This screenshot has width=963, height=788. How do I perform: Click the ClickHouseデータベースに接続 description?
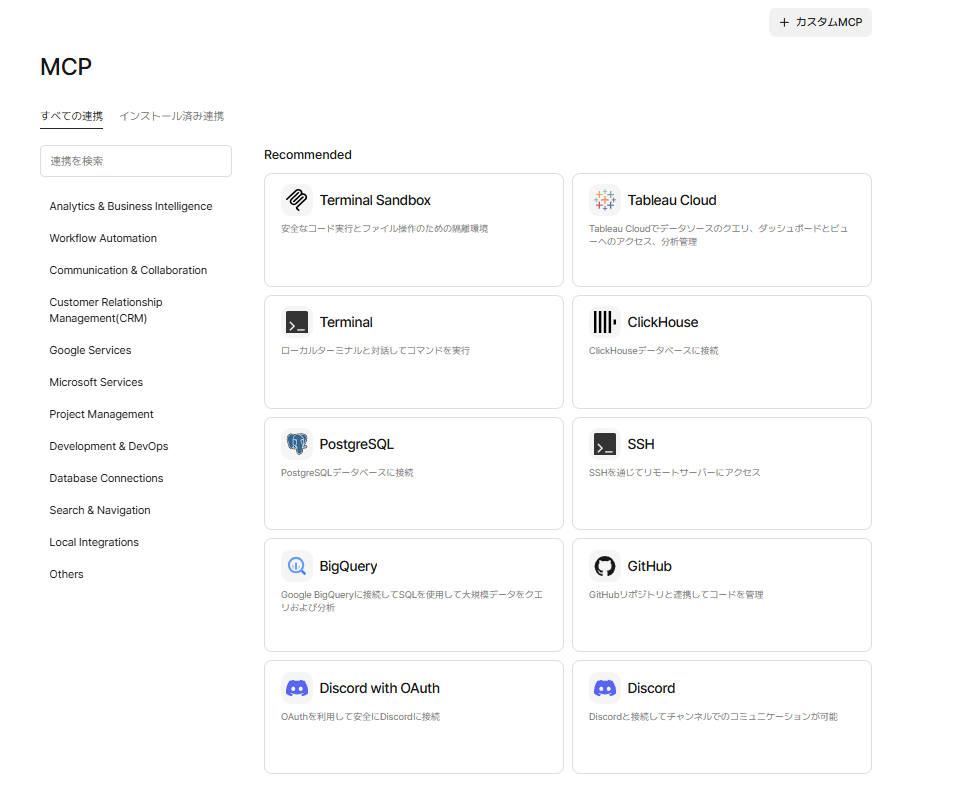click(x=653, y=351)
